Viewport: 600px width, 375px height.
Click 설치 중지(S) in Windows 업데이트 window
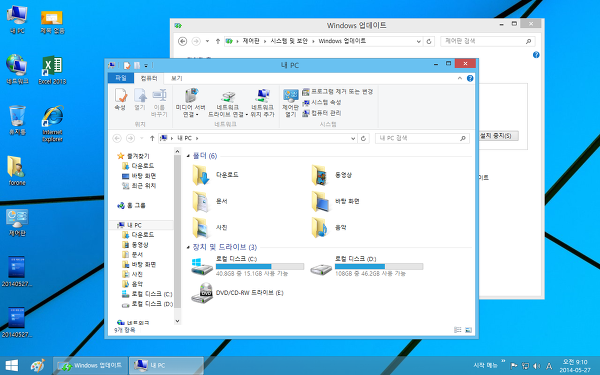coord(498,136)
